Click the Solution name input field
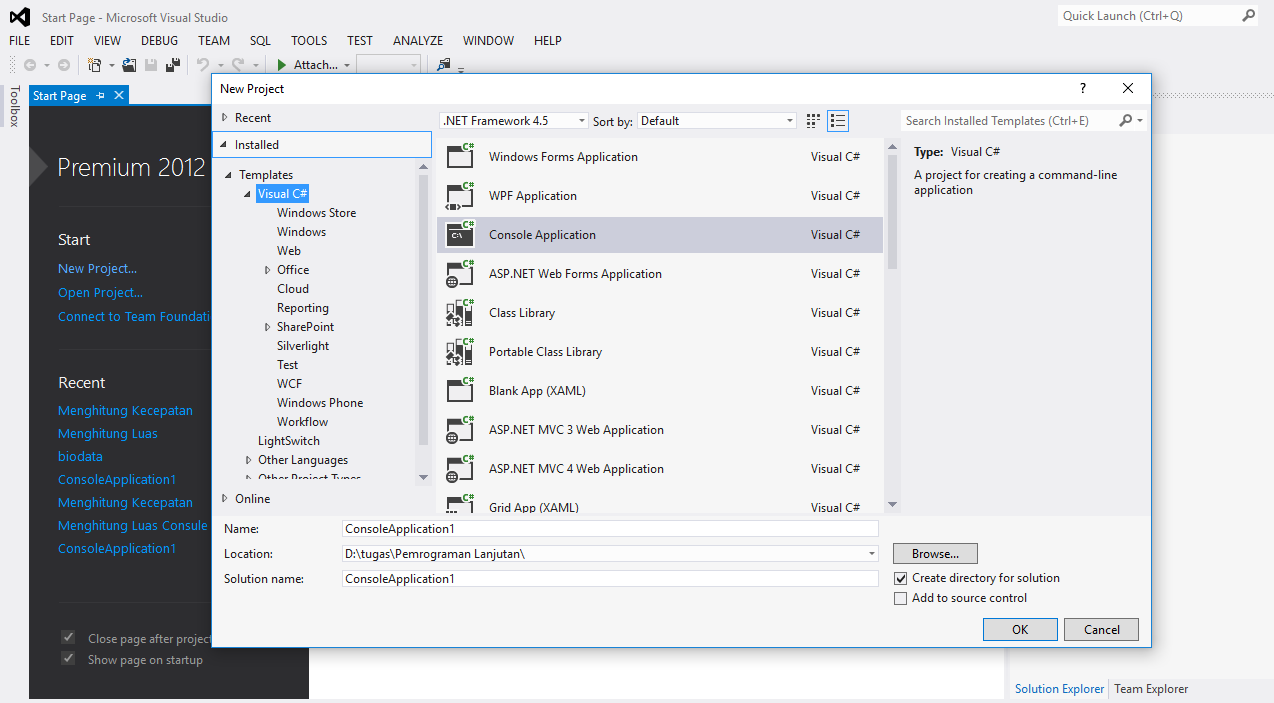Viewport: 1274px width, 703px height. (x=610, y=578)
